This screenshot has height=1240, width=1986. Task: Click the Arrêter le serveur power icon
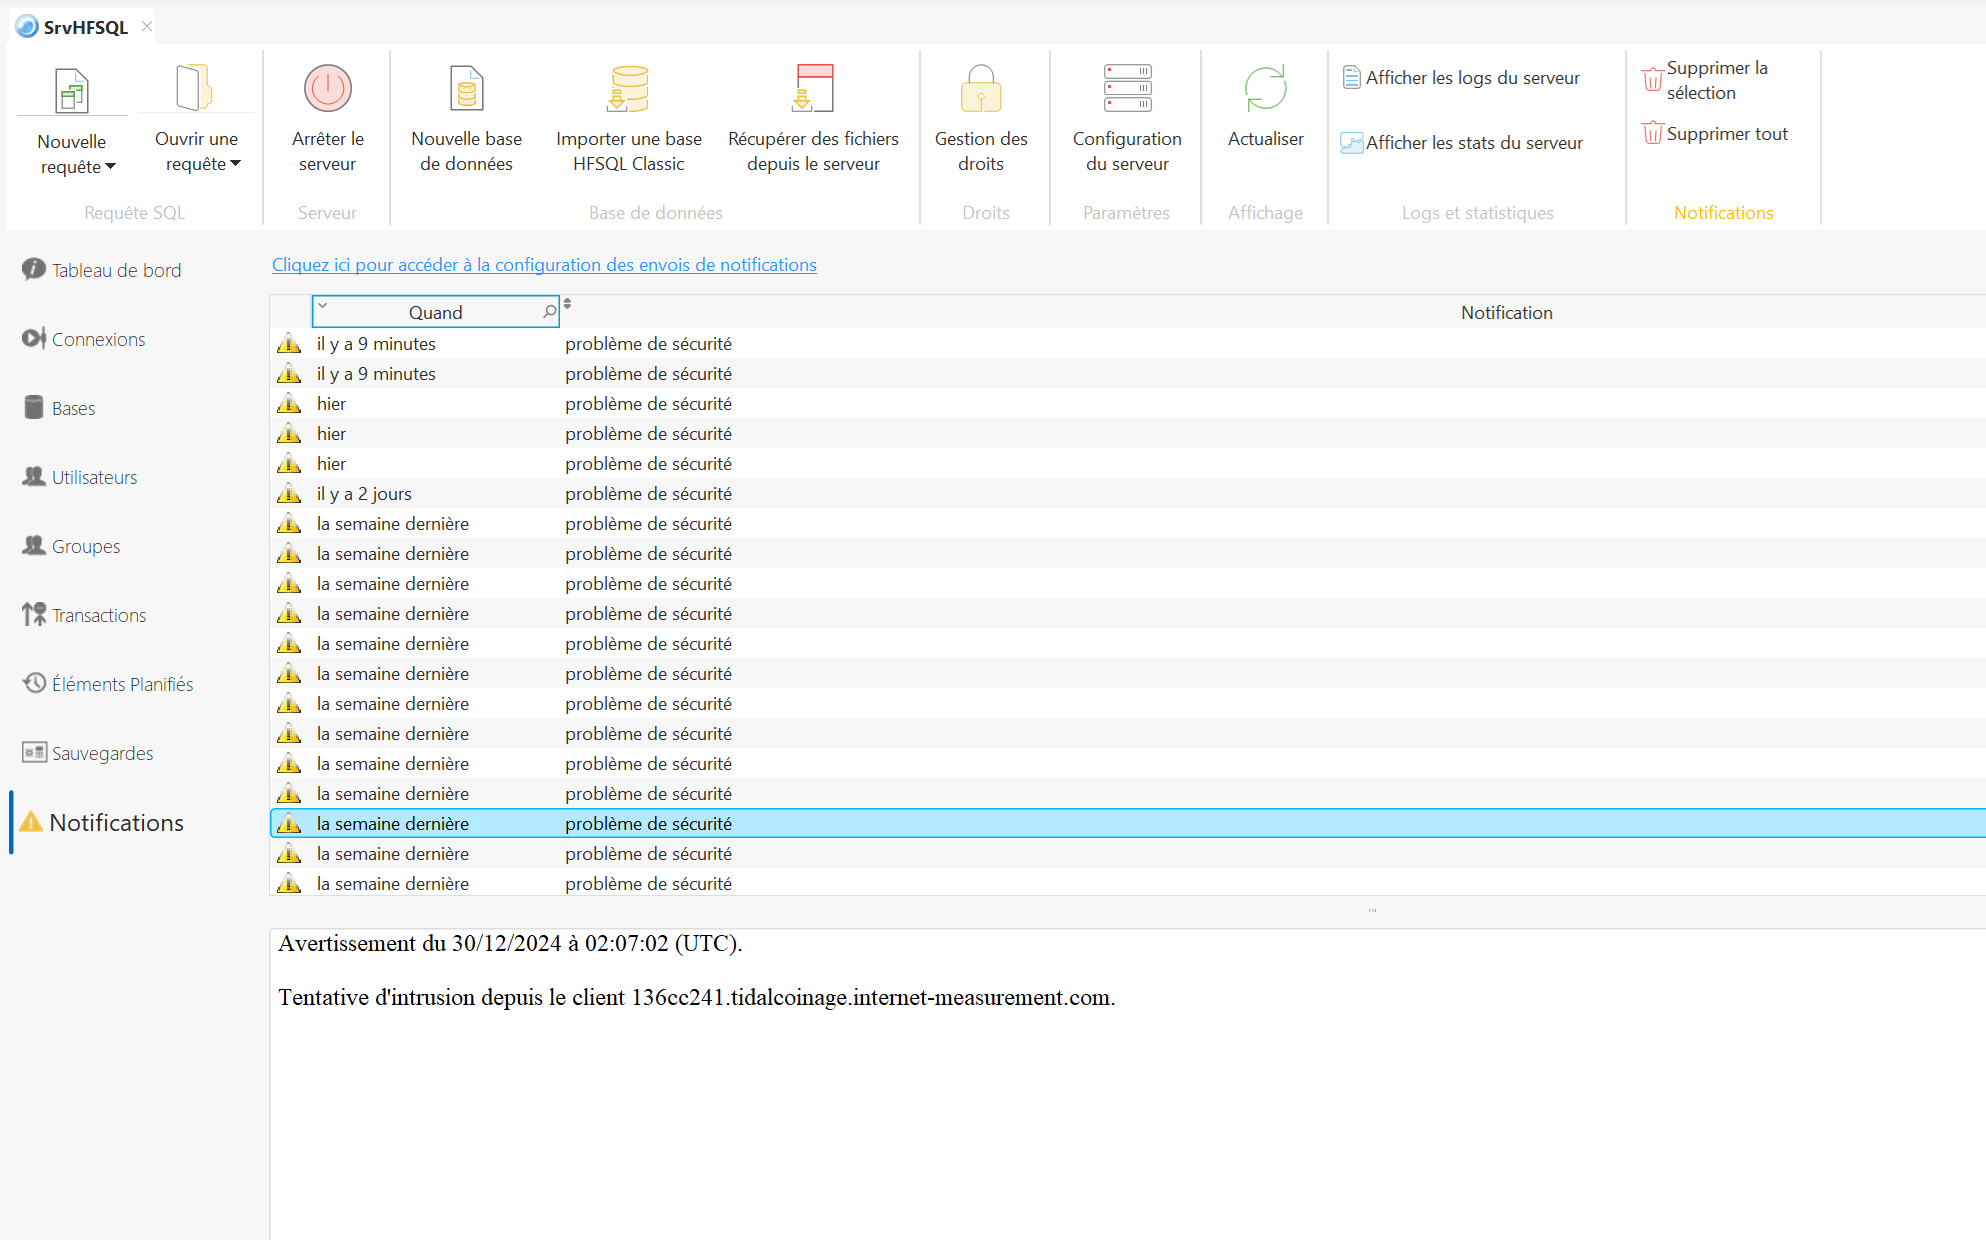[327, 89]
